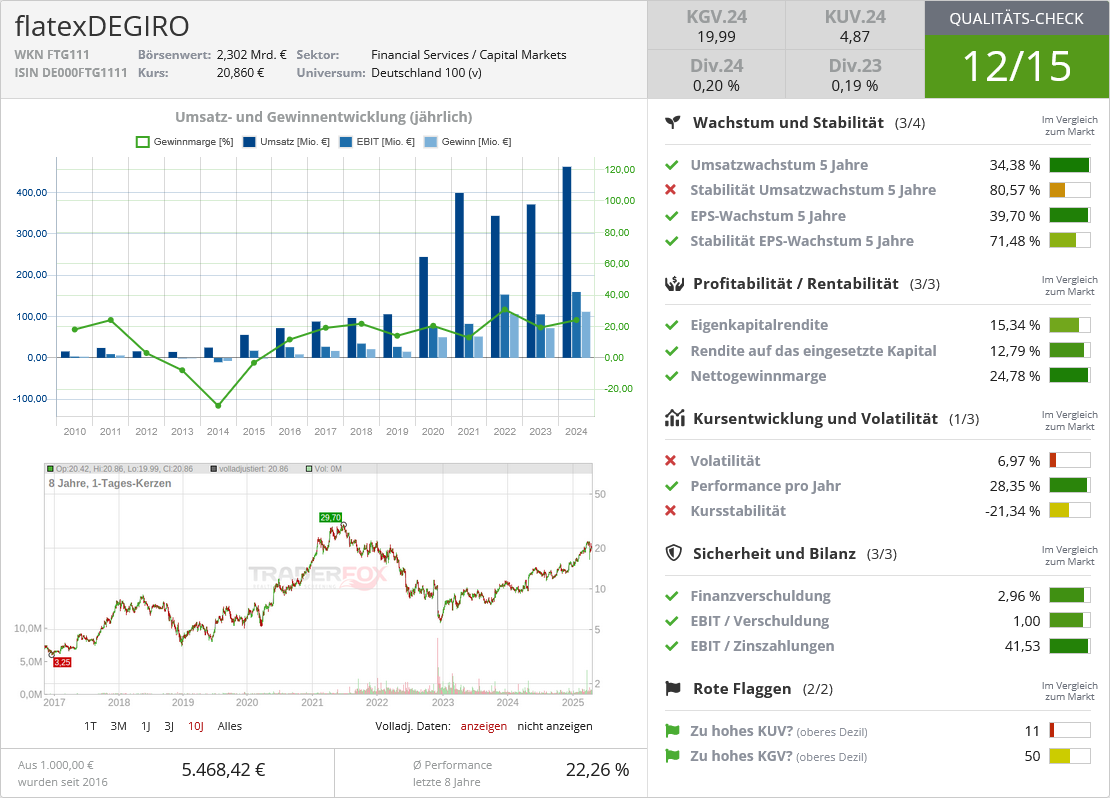Click the chart icon beside Kursentwicklung und Volatilität
This screenshot has height=798, width=1110.
(675, 418)
